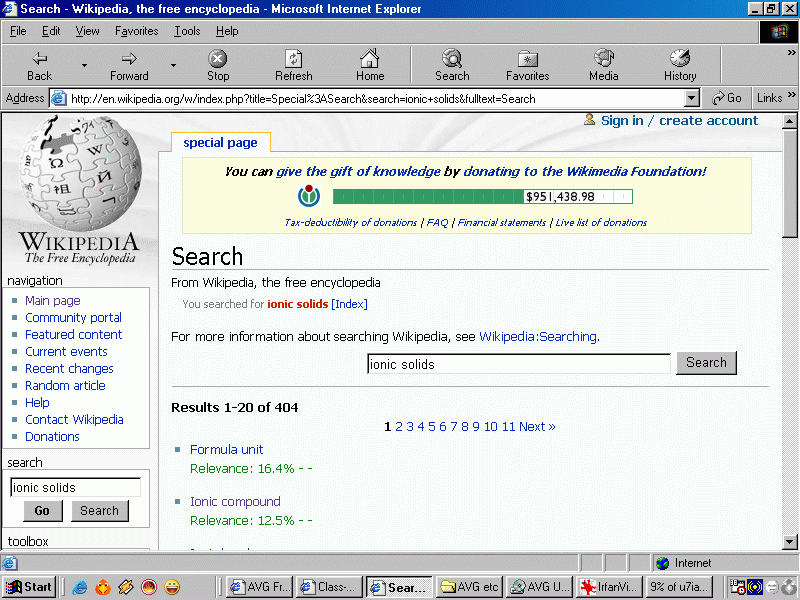Click the vertical scrollbar thumb

(789, 183)
